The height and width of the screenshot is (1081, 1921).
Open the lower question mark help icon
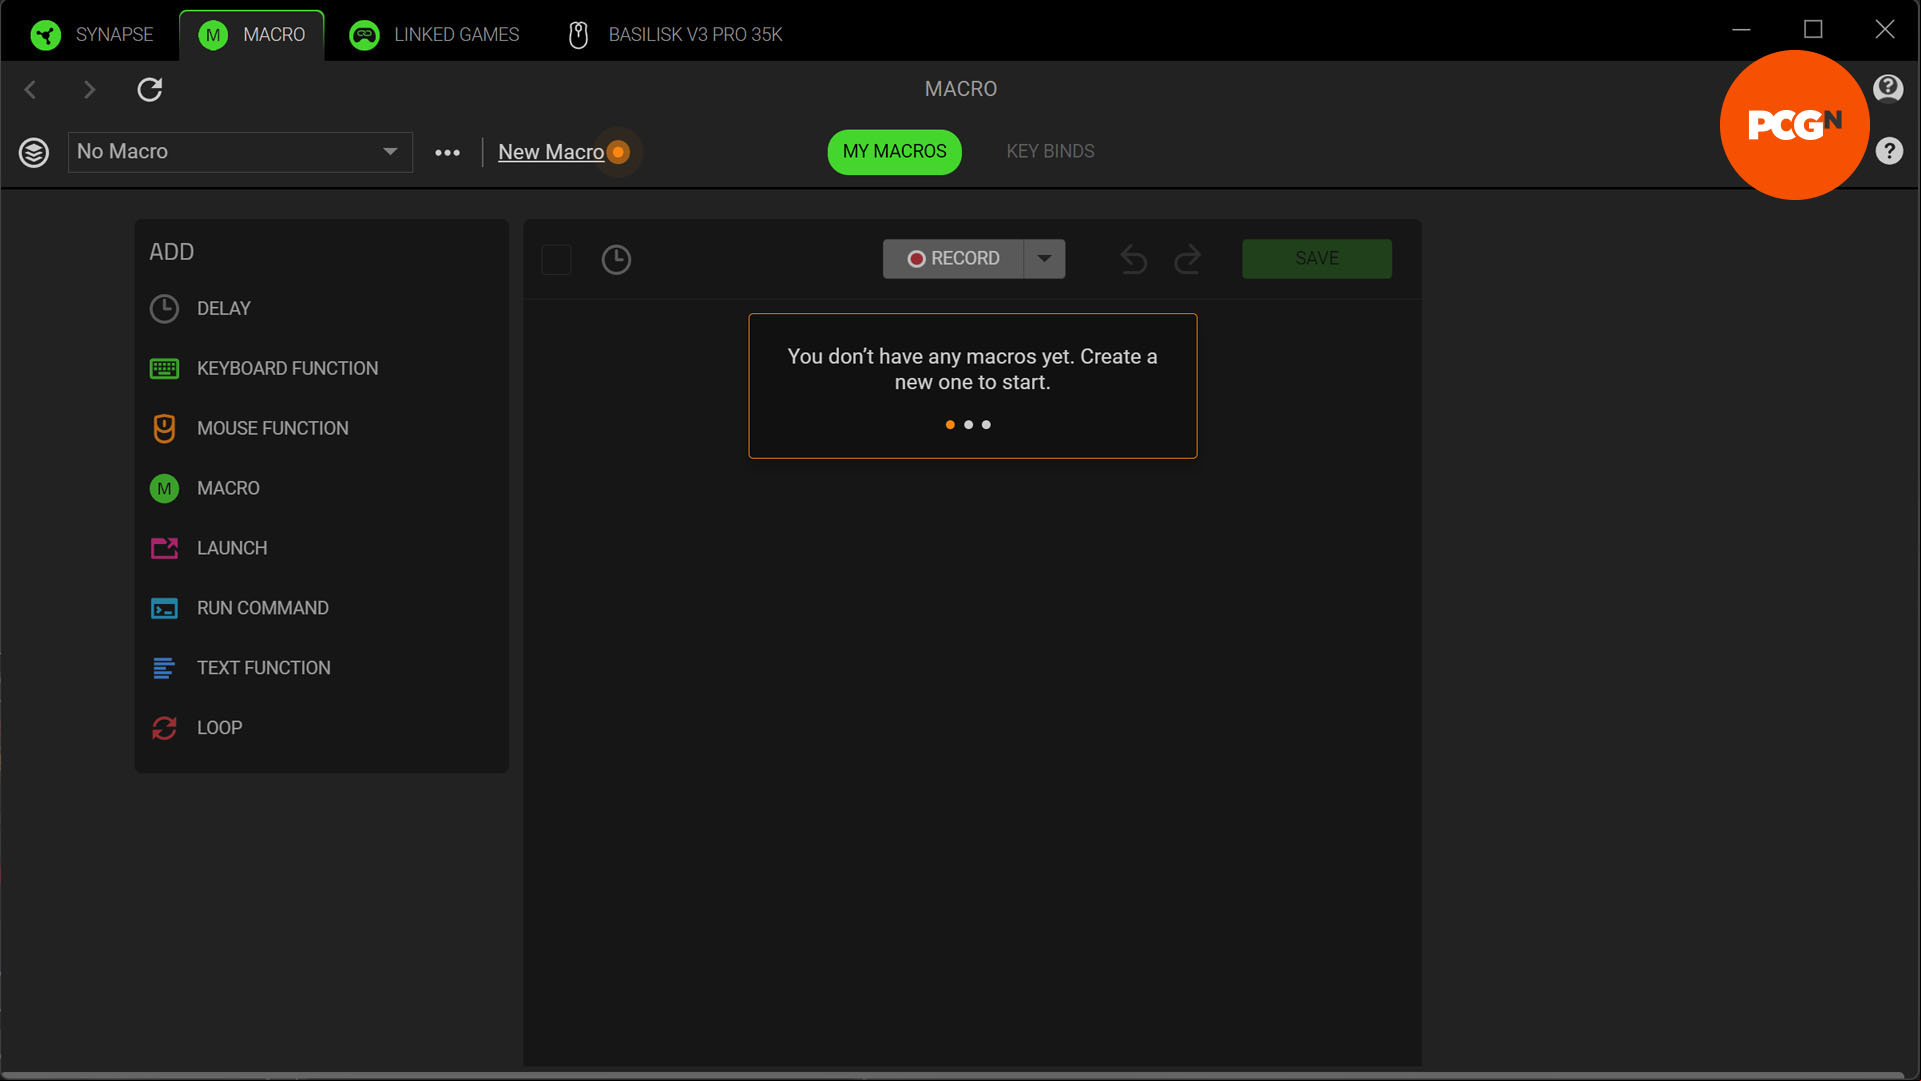(1889, 151)
